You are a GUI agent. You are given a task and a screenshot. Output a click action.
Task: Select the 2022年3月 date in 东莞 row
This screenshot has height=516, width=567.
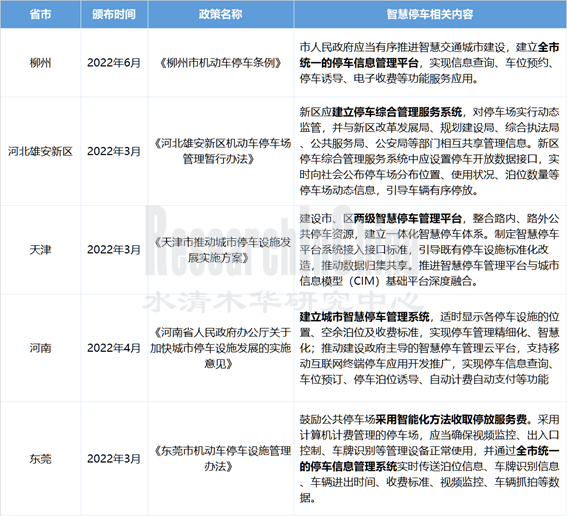coord(114,459)
